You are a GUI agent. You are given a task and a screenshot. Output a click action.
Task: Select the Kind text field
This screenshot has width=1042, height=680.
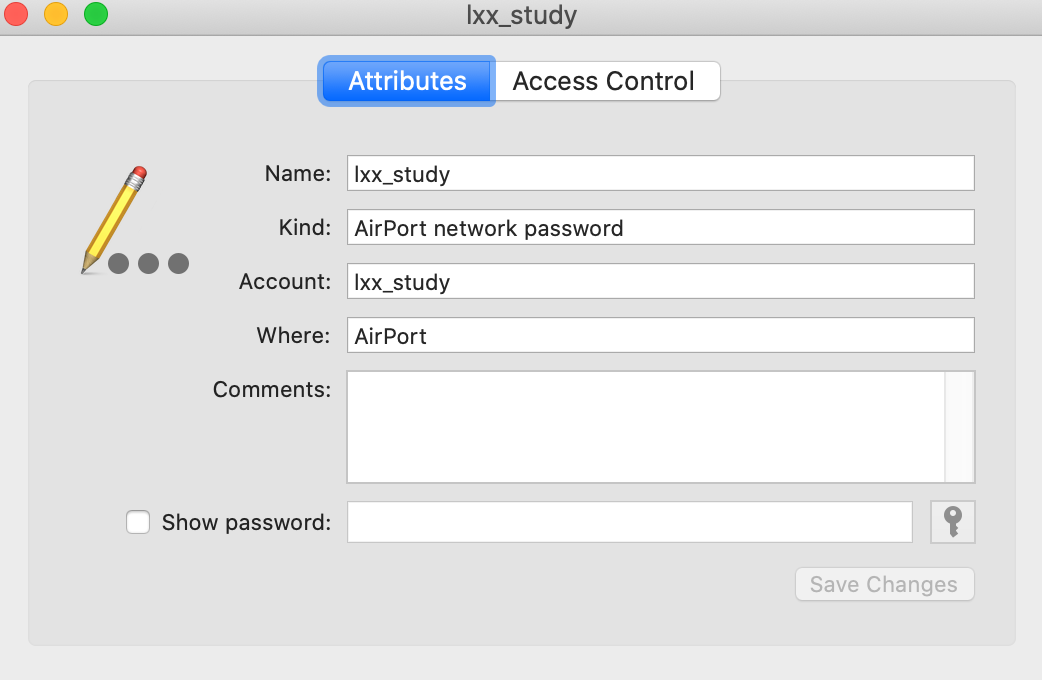click(x=660, y=228)
